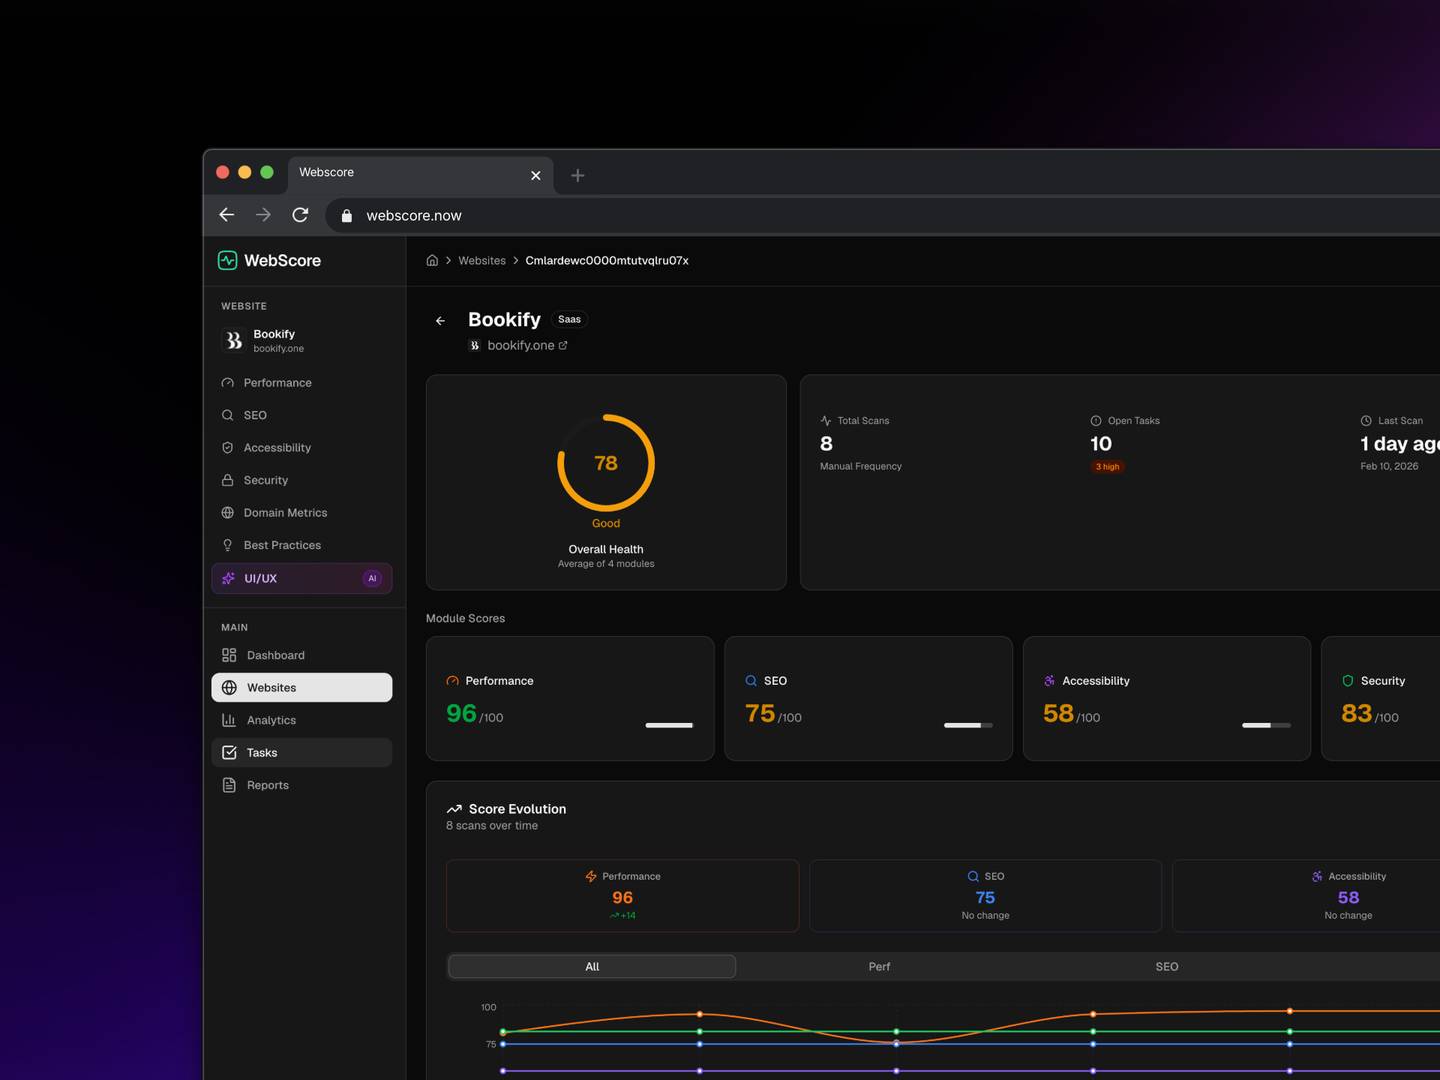Switch to the SEO tab in Score Evolution

tap(1166, 966)
